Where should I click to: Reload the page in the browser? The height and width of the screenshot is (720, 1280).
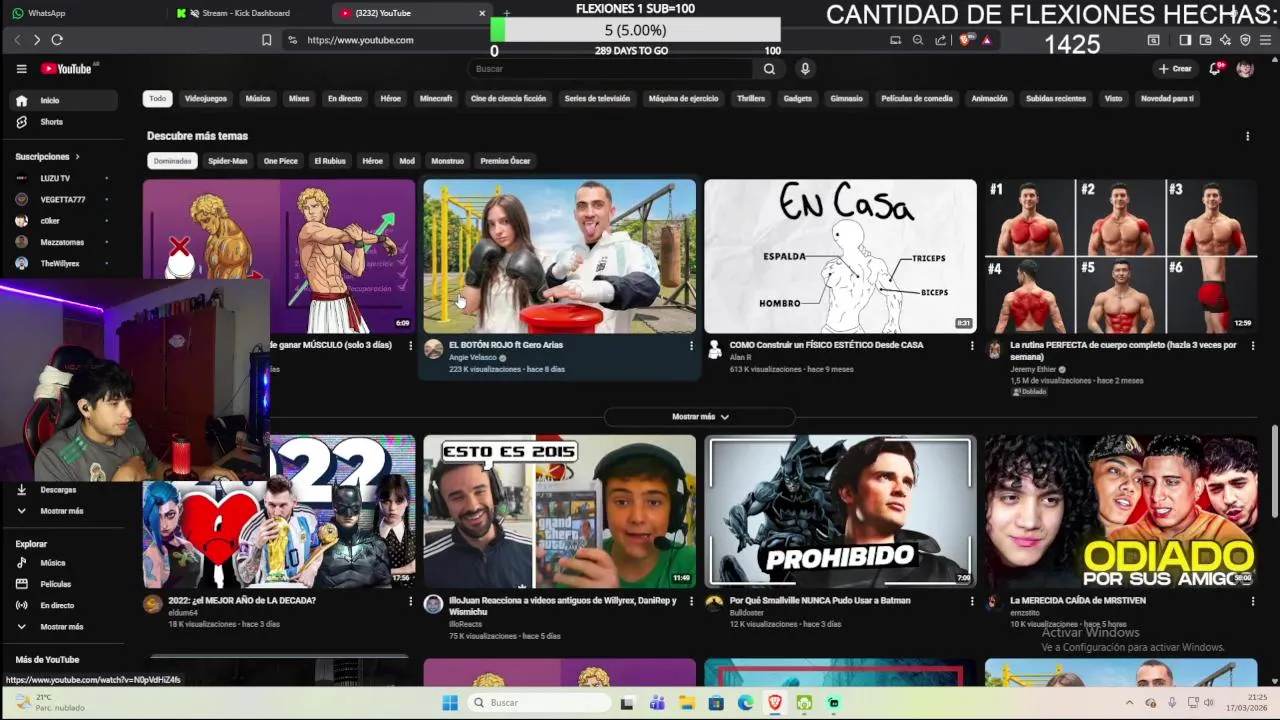[x=57, y=40]
